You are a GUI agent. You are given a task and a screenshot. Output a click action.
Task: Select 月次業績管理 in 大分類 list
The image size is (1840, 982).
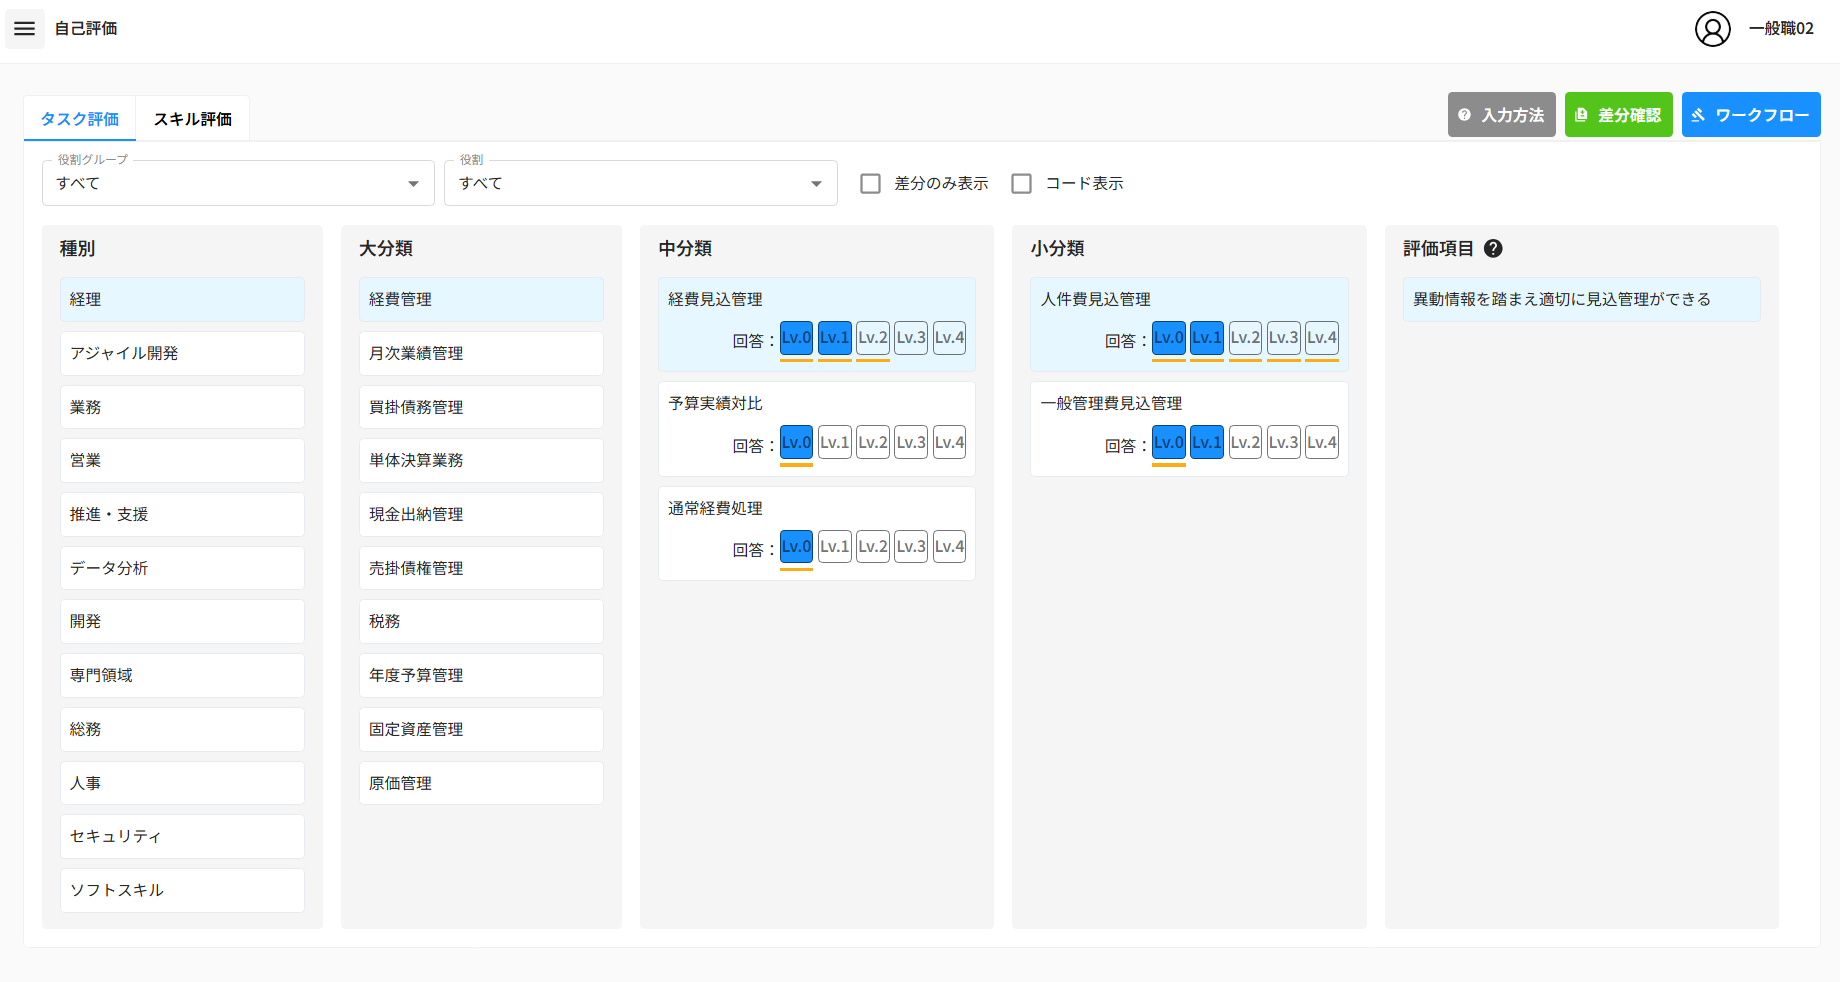pyautogui.click(x=480, y=353)
